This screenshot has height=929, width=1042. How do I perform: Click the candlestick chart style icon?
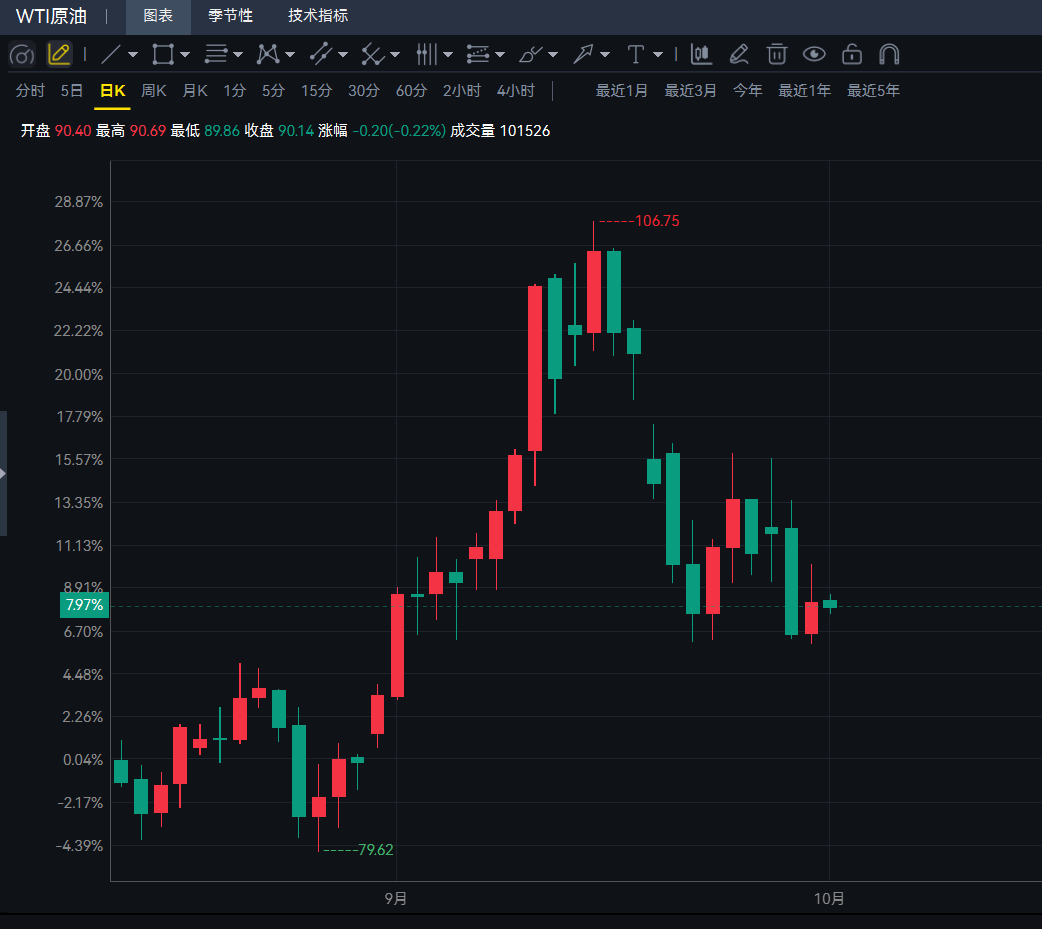[x=701, y=54]
